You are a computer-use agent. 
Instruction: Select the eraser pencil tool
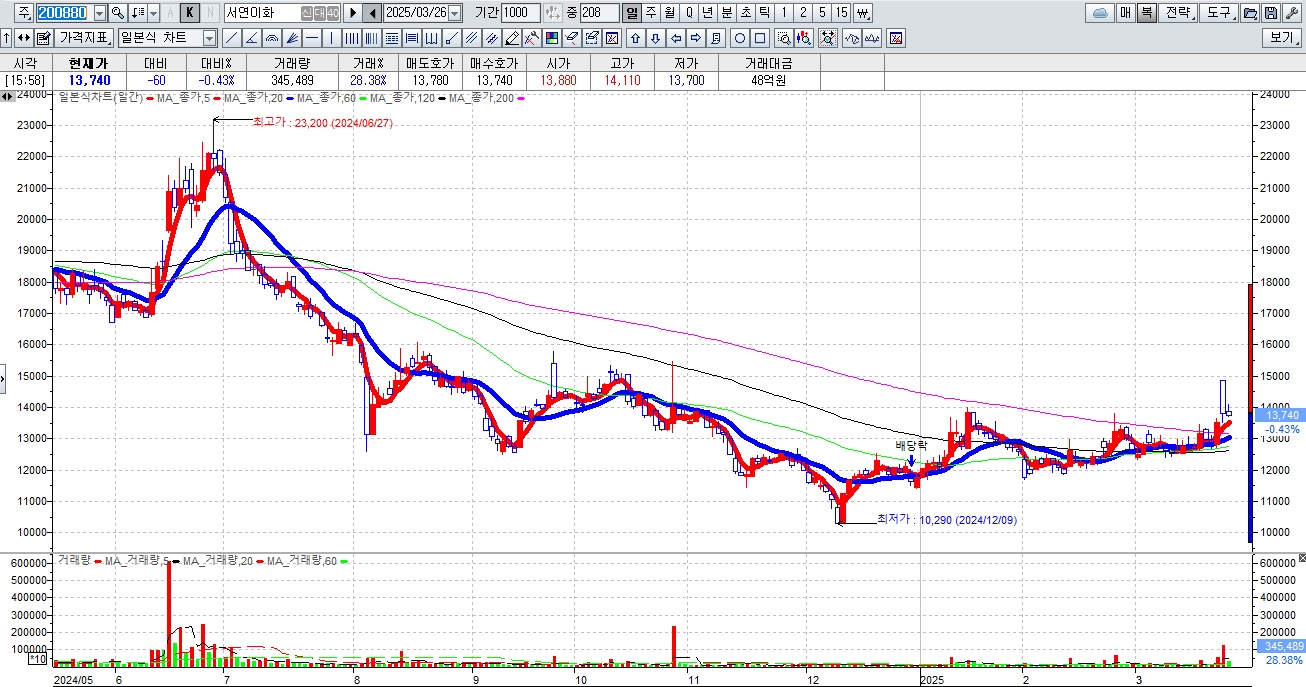(512, 38)
